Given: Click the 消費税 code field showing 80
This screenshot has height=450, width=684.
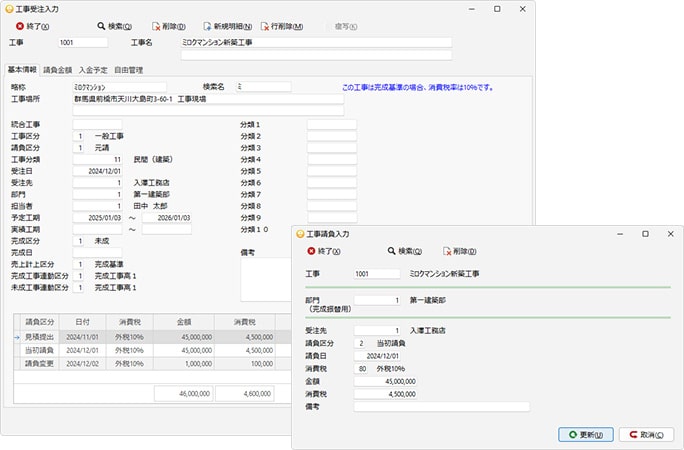Looking at the screenshot, I should (361, 369).
